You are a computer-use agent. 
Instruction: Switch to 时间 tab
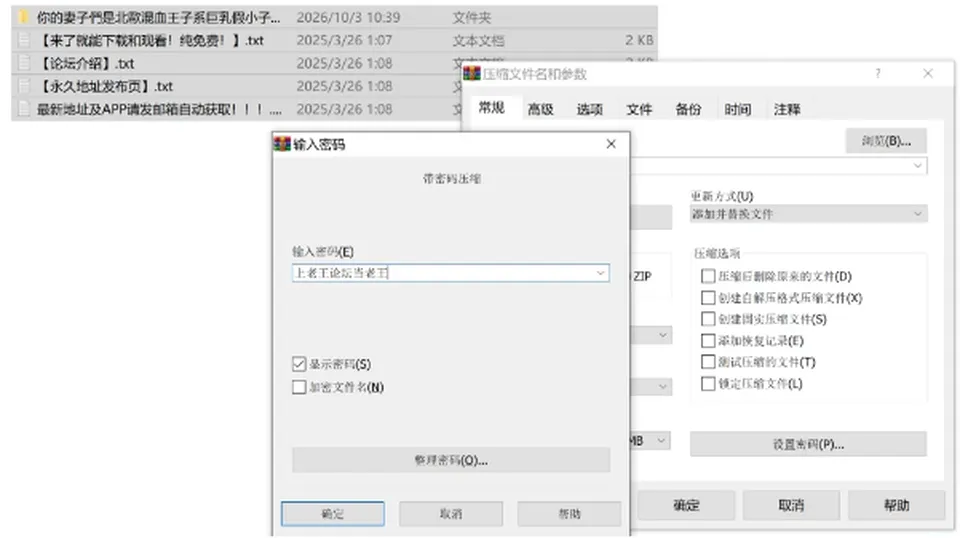(738, 110)
